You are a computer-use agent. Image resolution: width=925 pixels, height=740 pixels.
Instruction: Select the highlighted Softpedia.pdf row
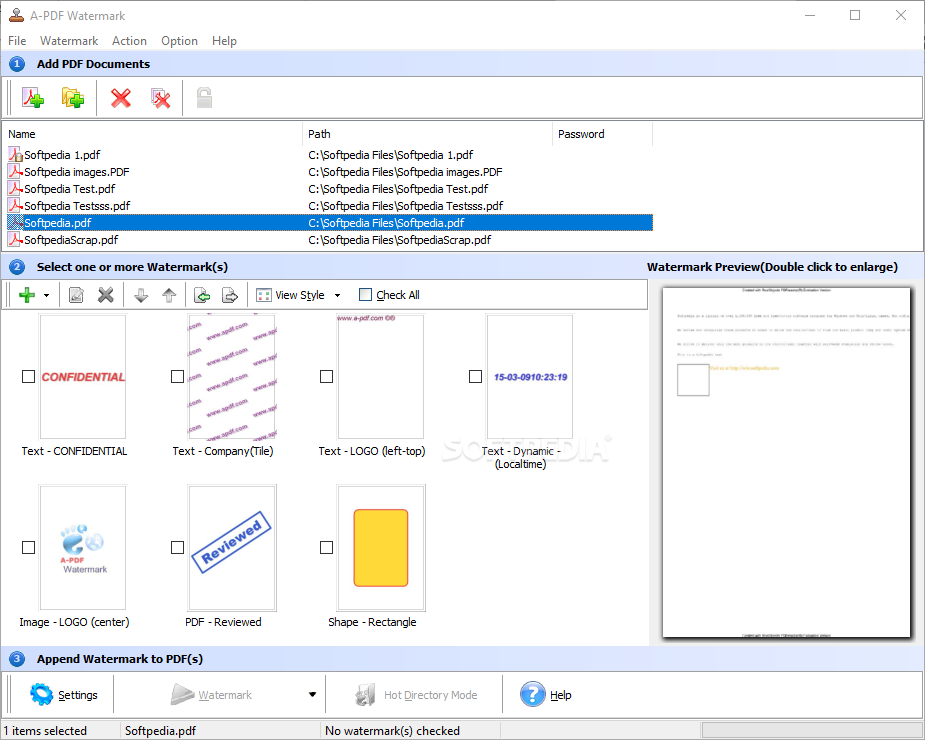(329, 222)
